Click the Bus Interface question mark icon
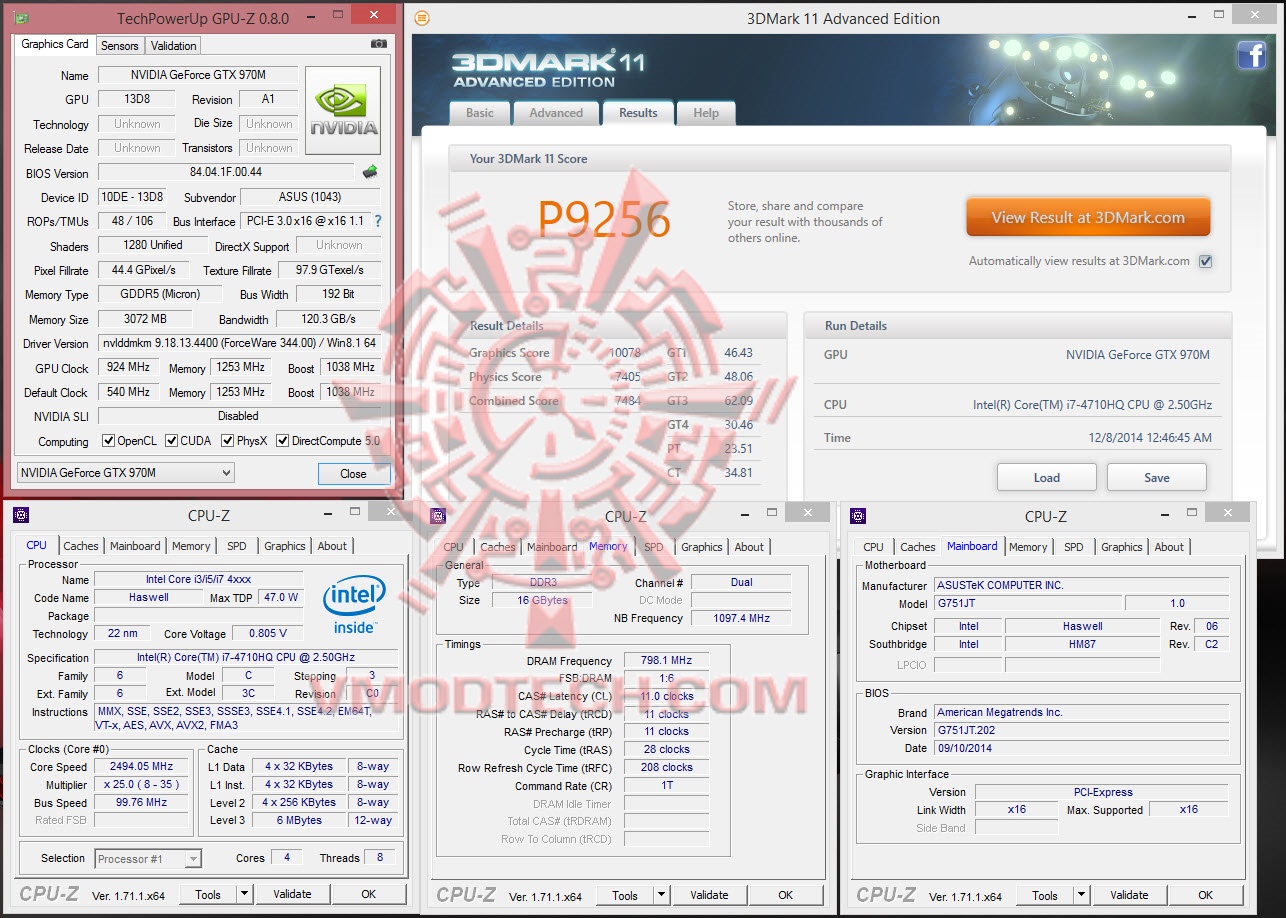The width and height of the screenshot is (1286, 918). pos(377,221)
